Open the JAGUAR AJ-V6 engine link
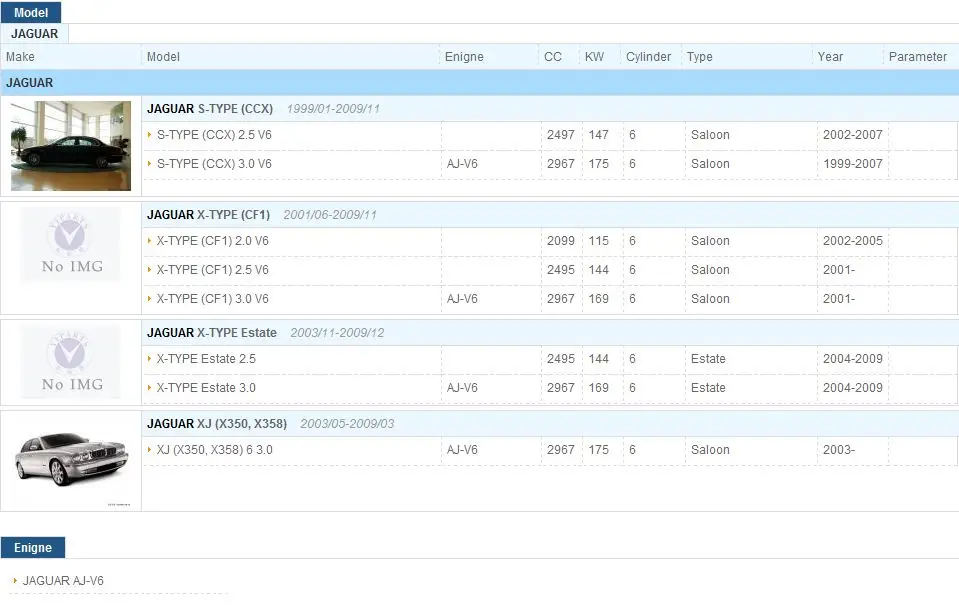The image size is (959, 616). pos(63,581)
